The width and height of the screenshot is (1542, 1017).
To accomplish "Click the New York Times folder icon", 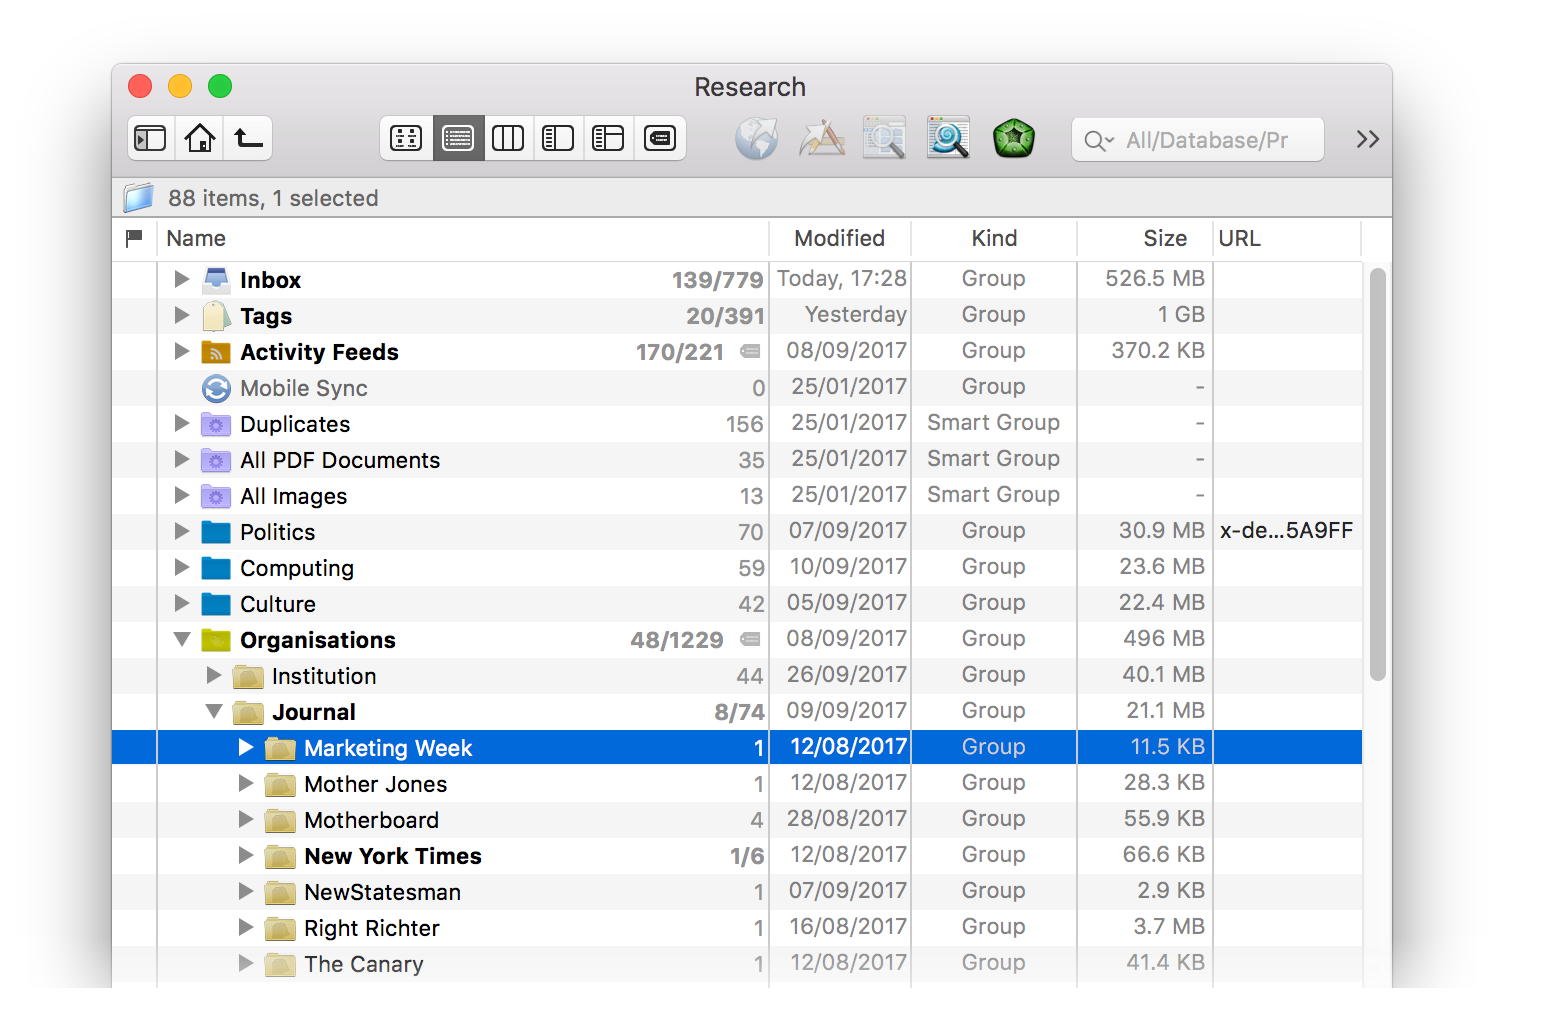I will click(x=280, y=856).
